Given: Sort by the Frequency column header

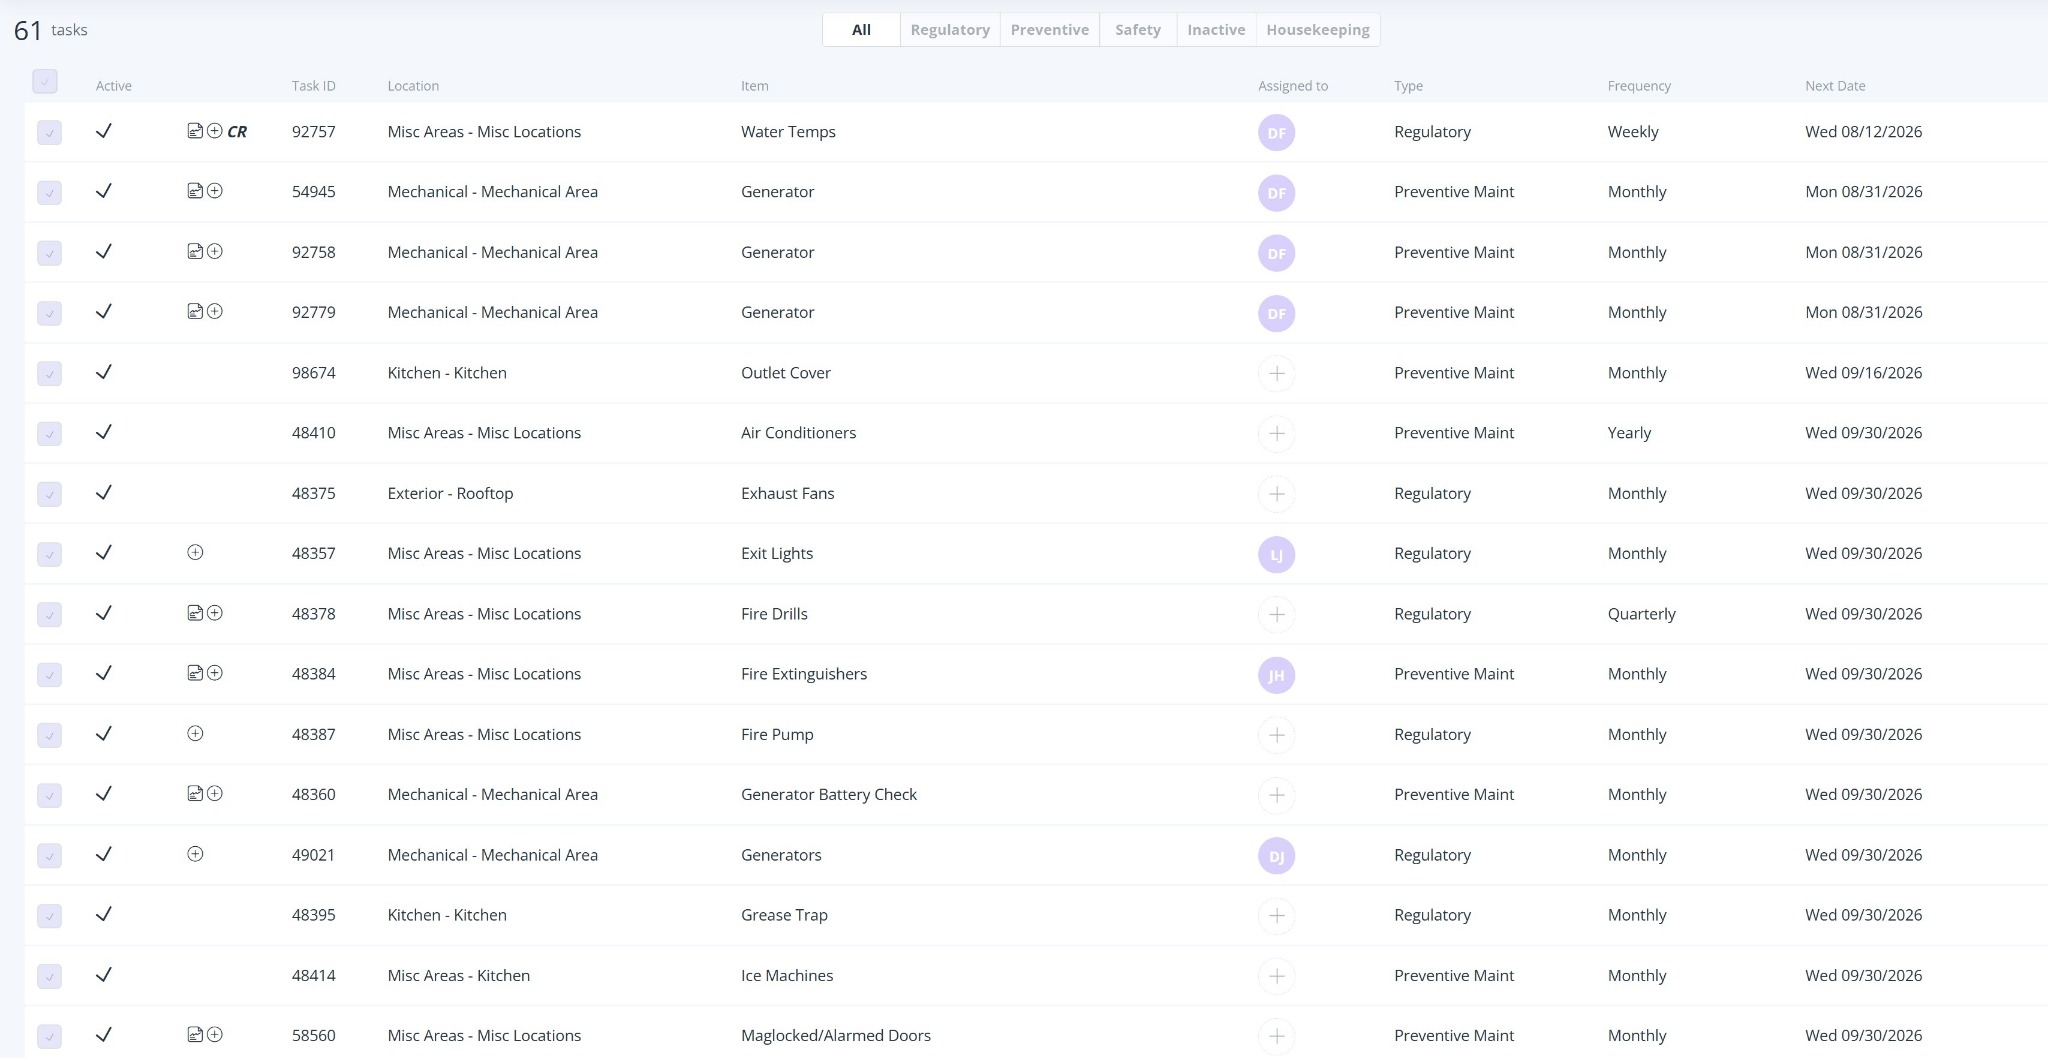Looking at the screenshot, I should tap(1639, 86).
